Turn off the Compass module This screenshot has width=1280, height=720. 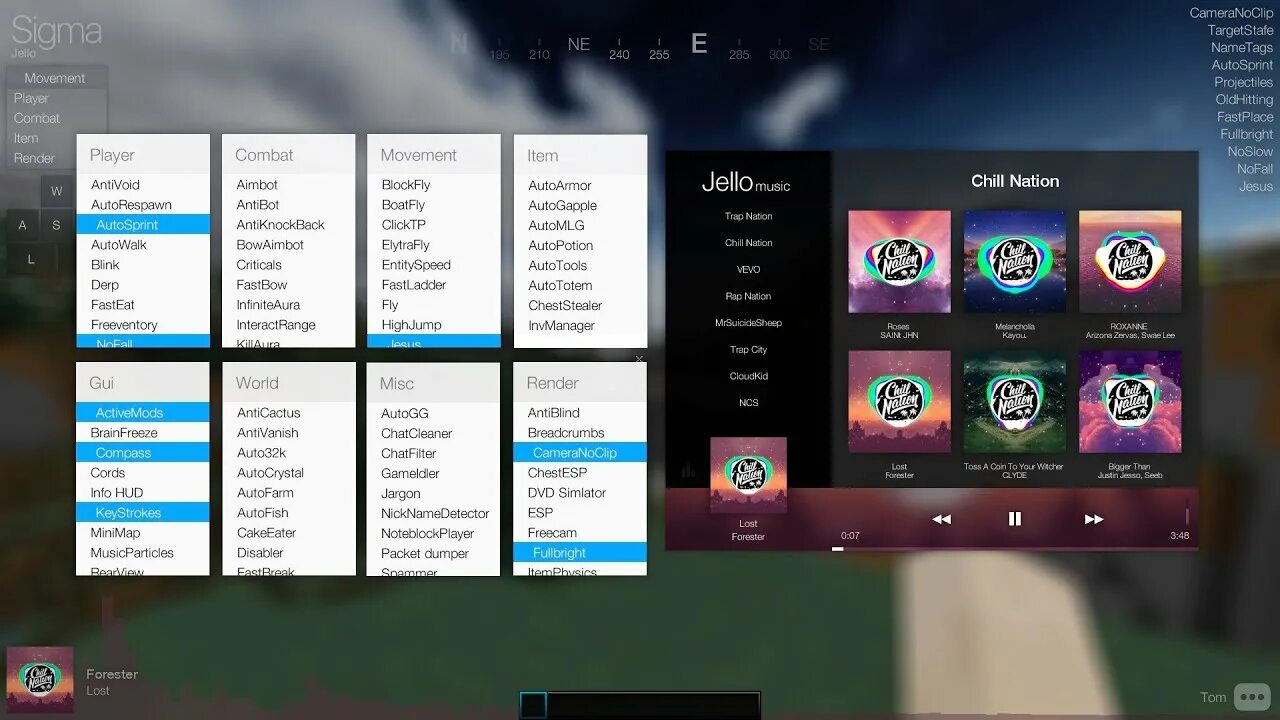(x=143, y=453)
